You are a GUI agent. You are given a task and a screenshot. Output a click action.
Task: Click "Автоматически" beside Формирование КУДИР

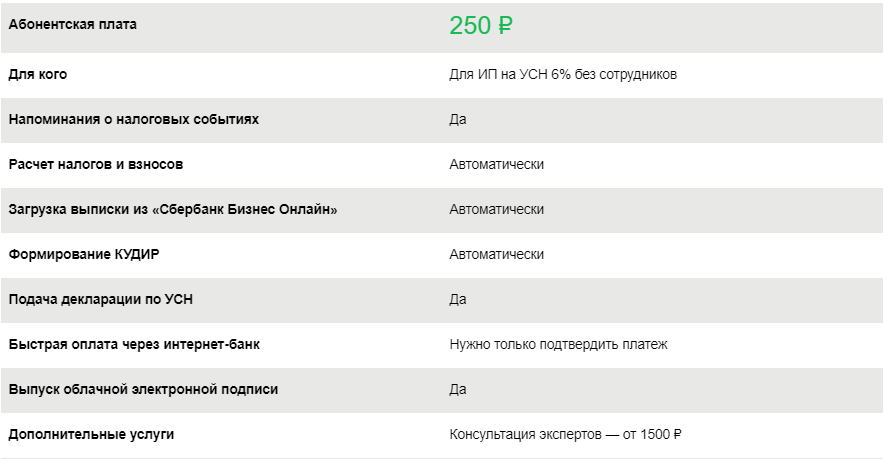[497, 254]
